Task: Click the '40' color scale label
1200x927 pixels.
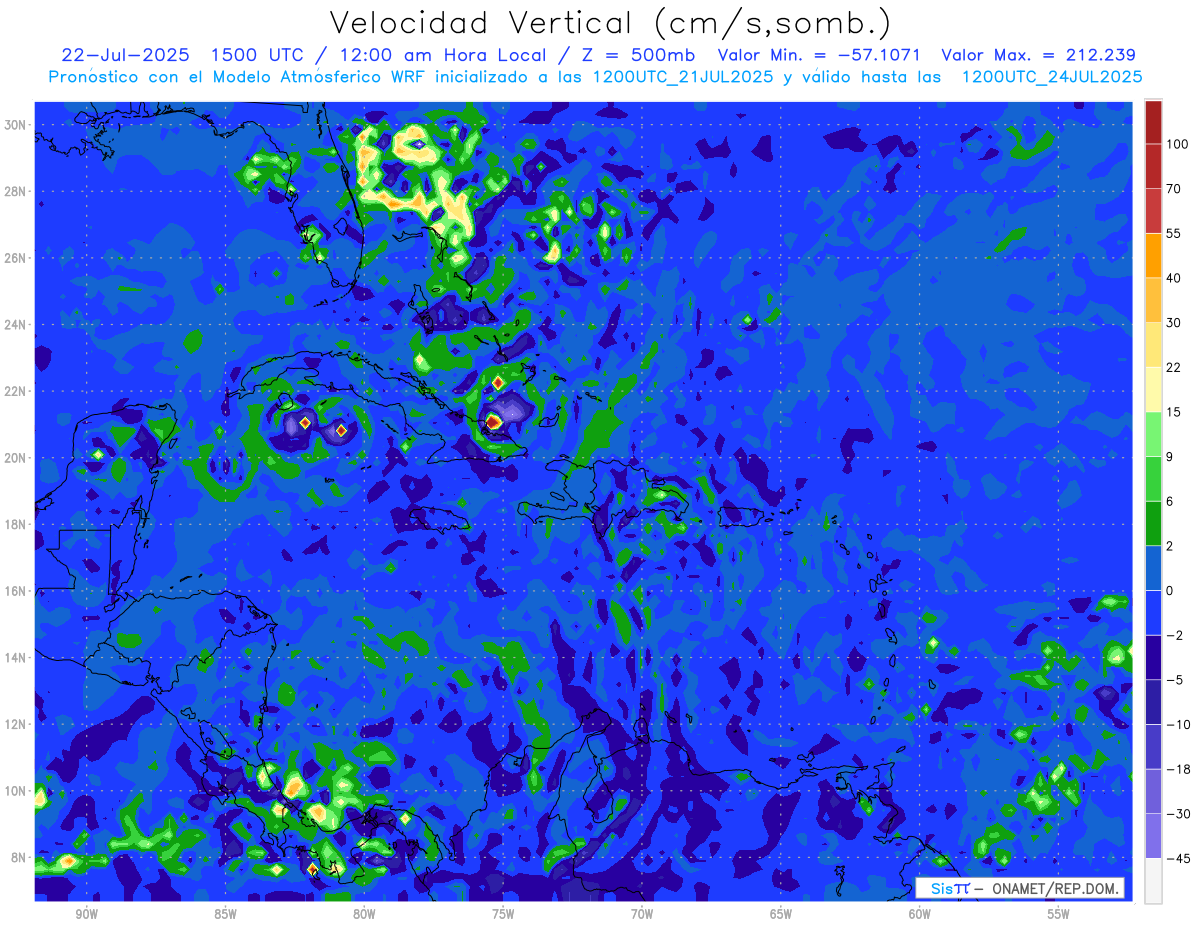Action: (1174, 278)
